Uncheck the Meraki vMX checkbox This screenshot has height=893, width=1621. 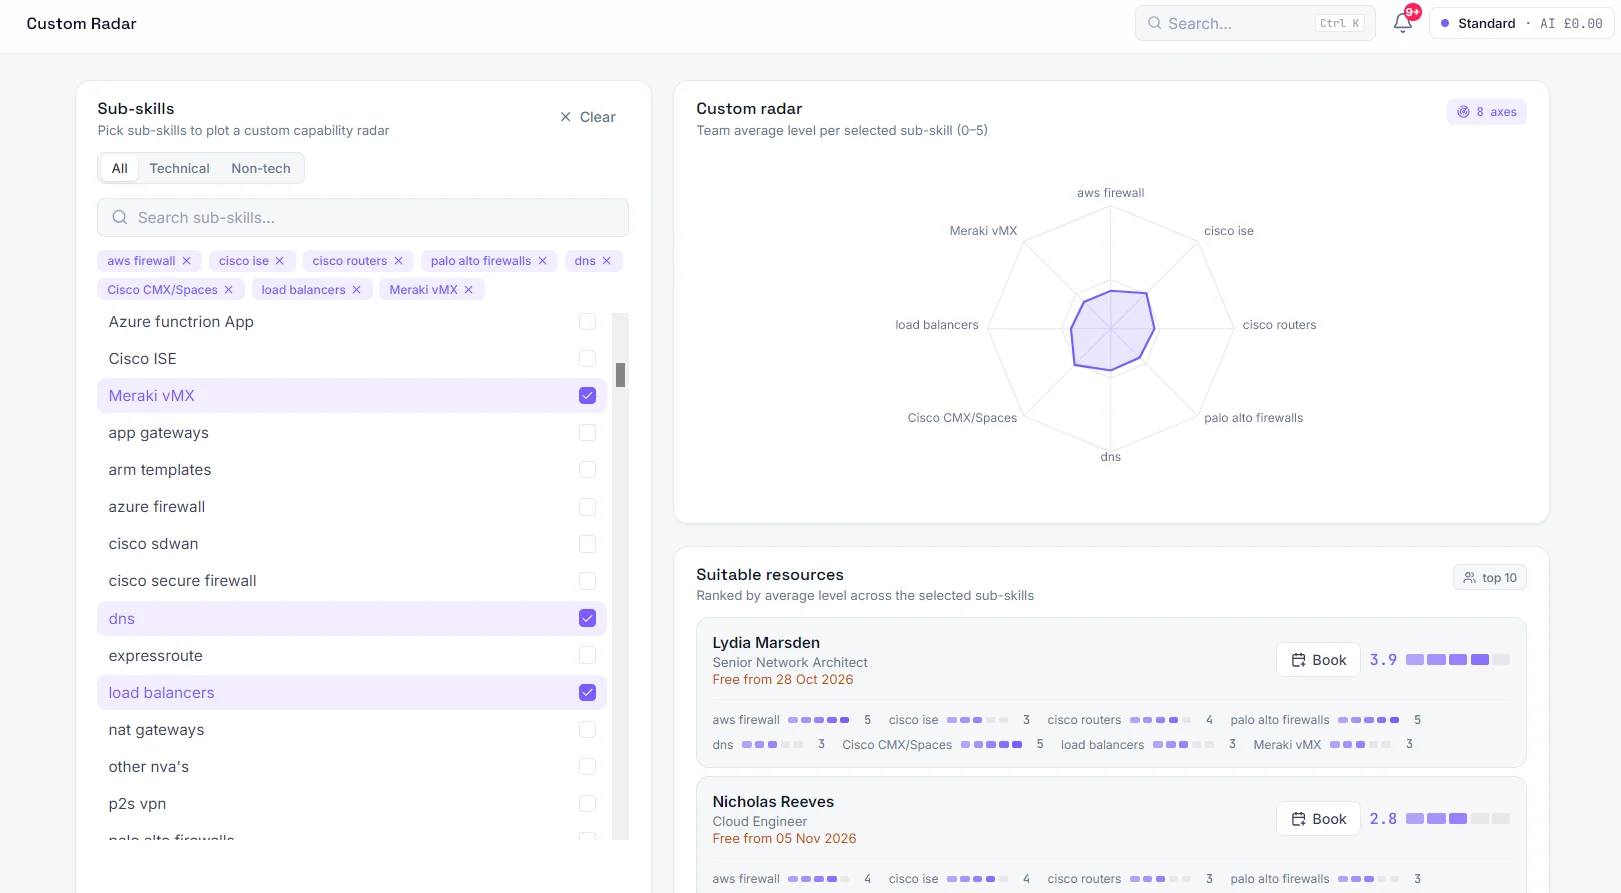tap(587, 396)
